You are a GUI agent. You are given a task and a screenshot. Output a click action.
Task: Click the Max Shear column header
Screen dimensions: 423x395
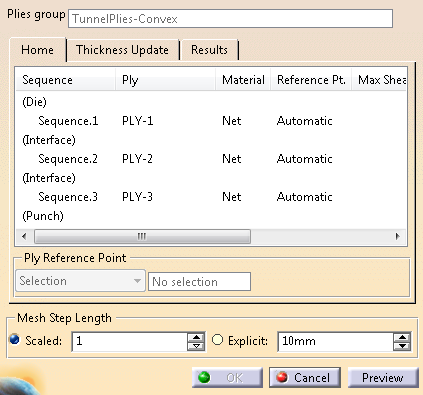point(379,80)
